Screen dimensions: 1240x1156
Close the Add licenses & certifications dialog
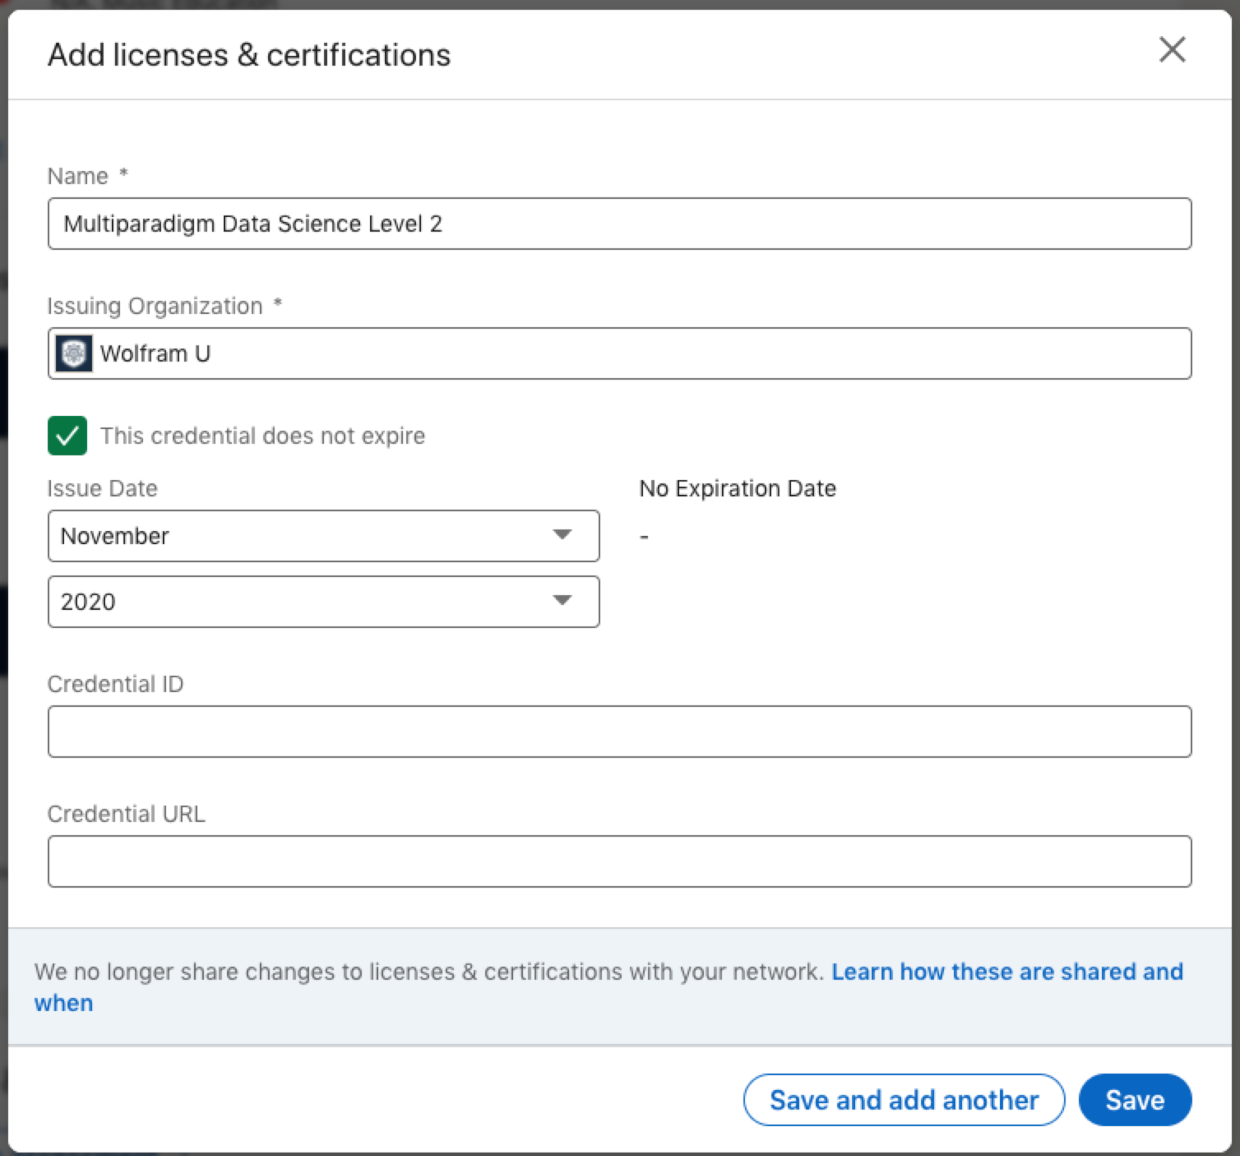(1172, 50)
